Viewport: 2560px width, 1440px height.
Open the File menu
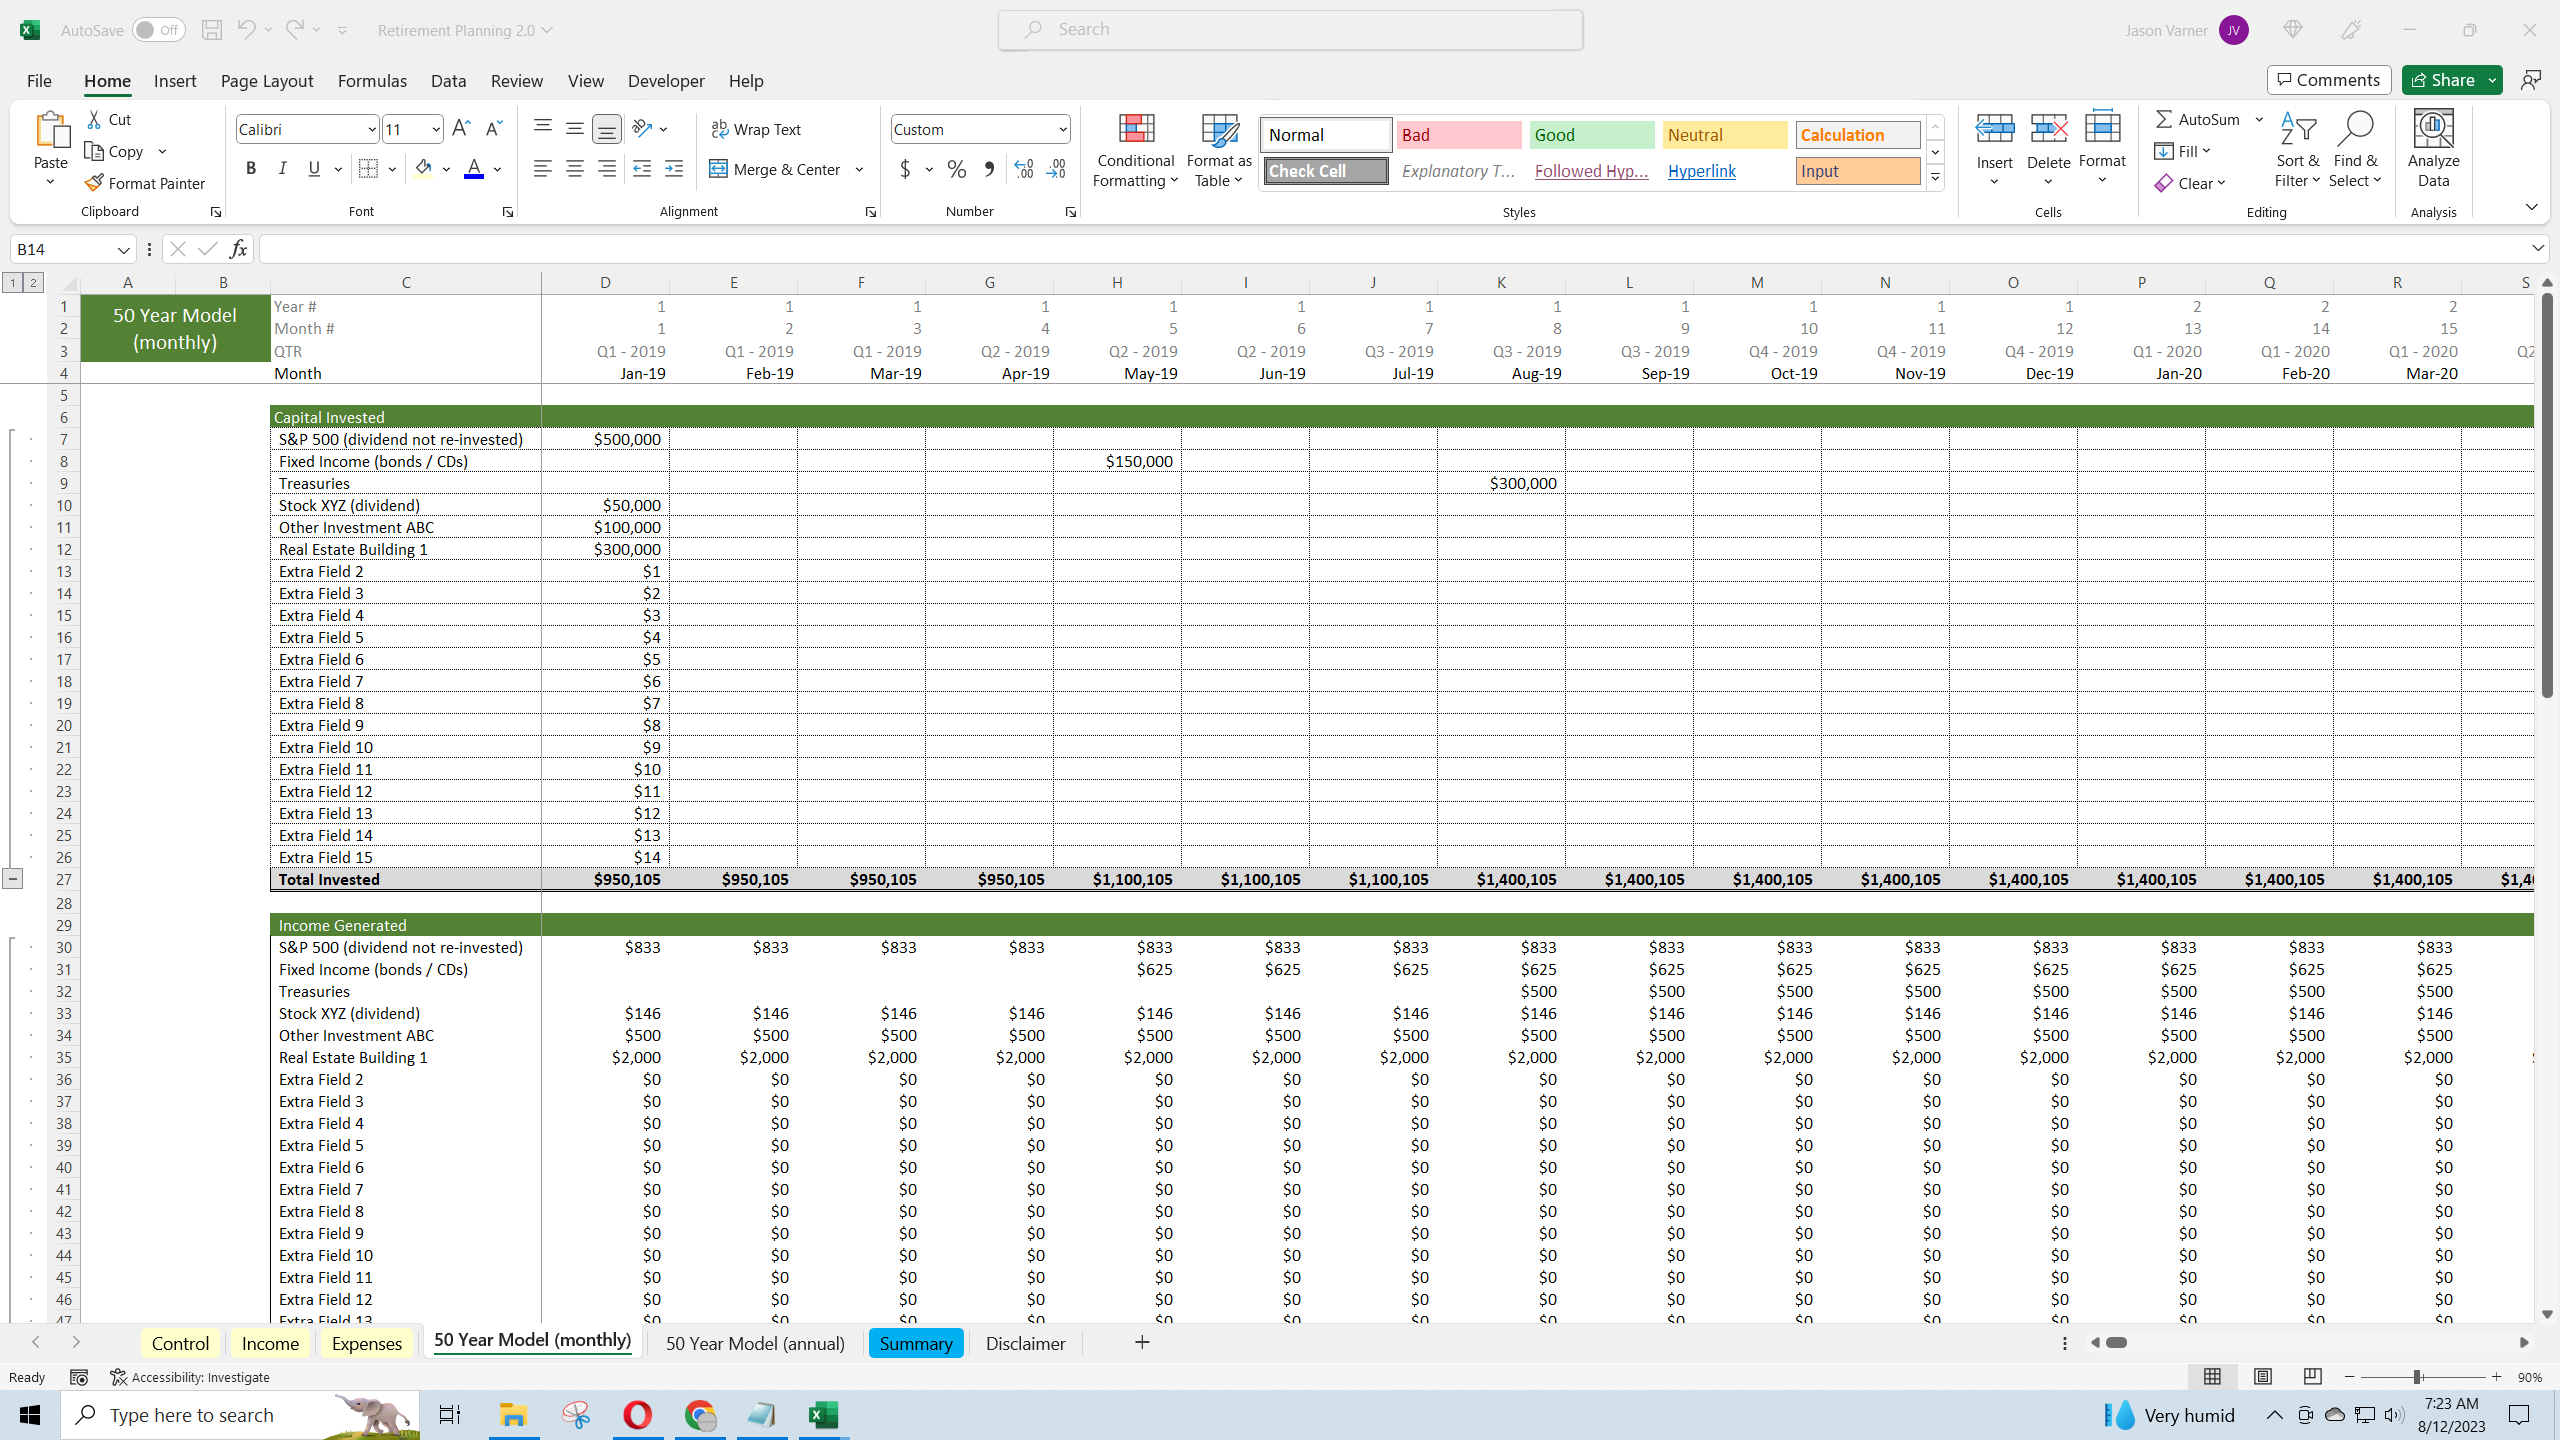[x=39, y=81]
